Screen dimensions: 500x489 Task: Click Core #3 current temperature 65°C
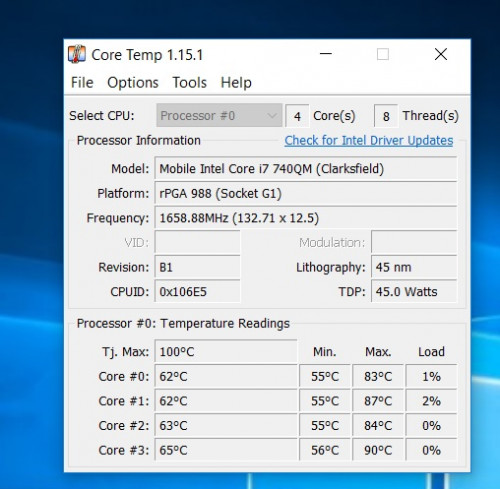click(x=226, y=450)
